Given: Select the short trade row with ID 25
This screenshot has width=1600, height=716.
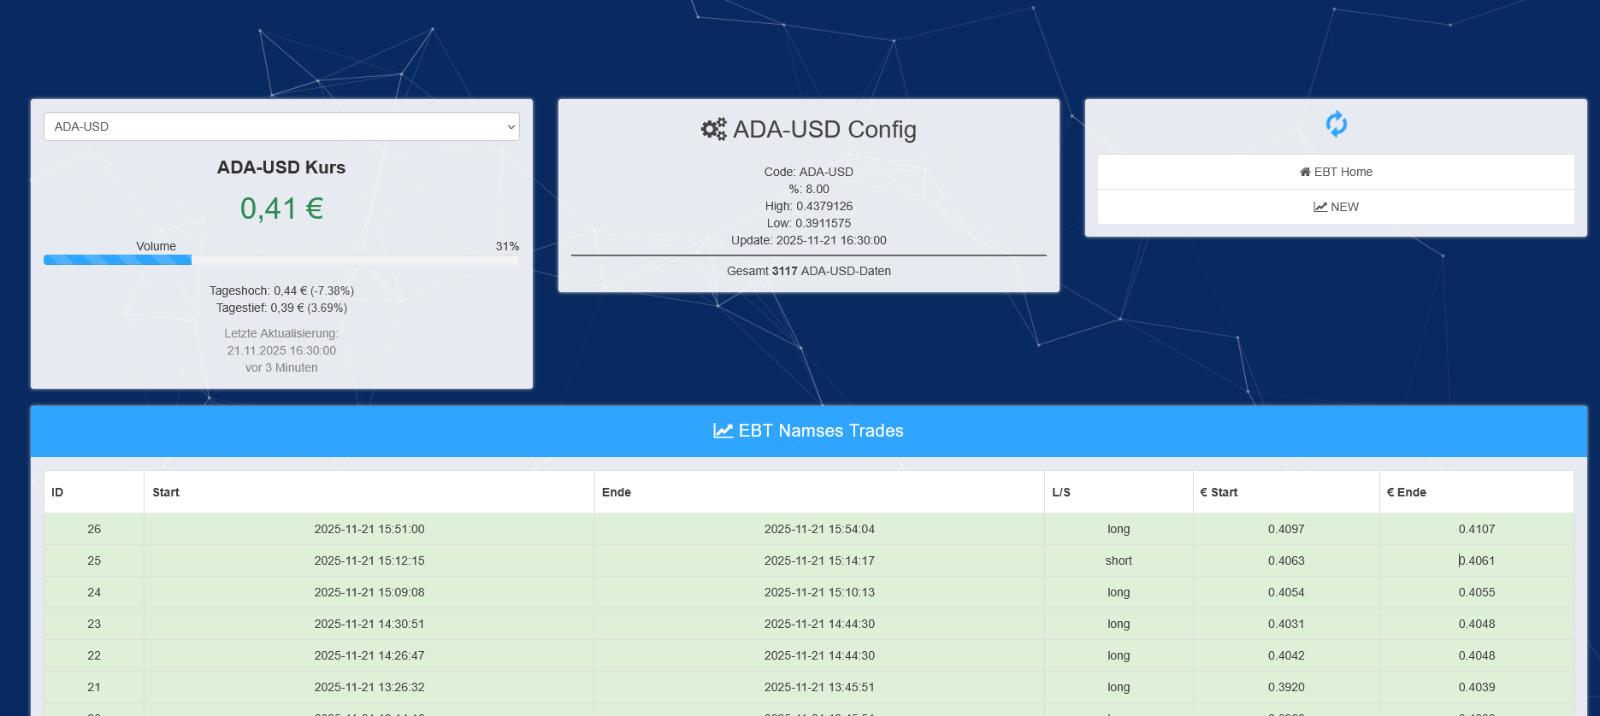Looking at the screenshot, I should click(94, 561).
